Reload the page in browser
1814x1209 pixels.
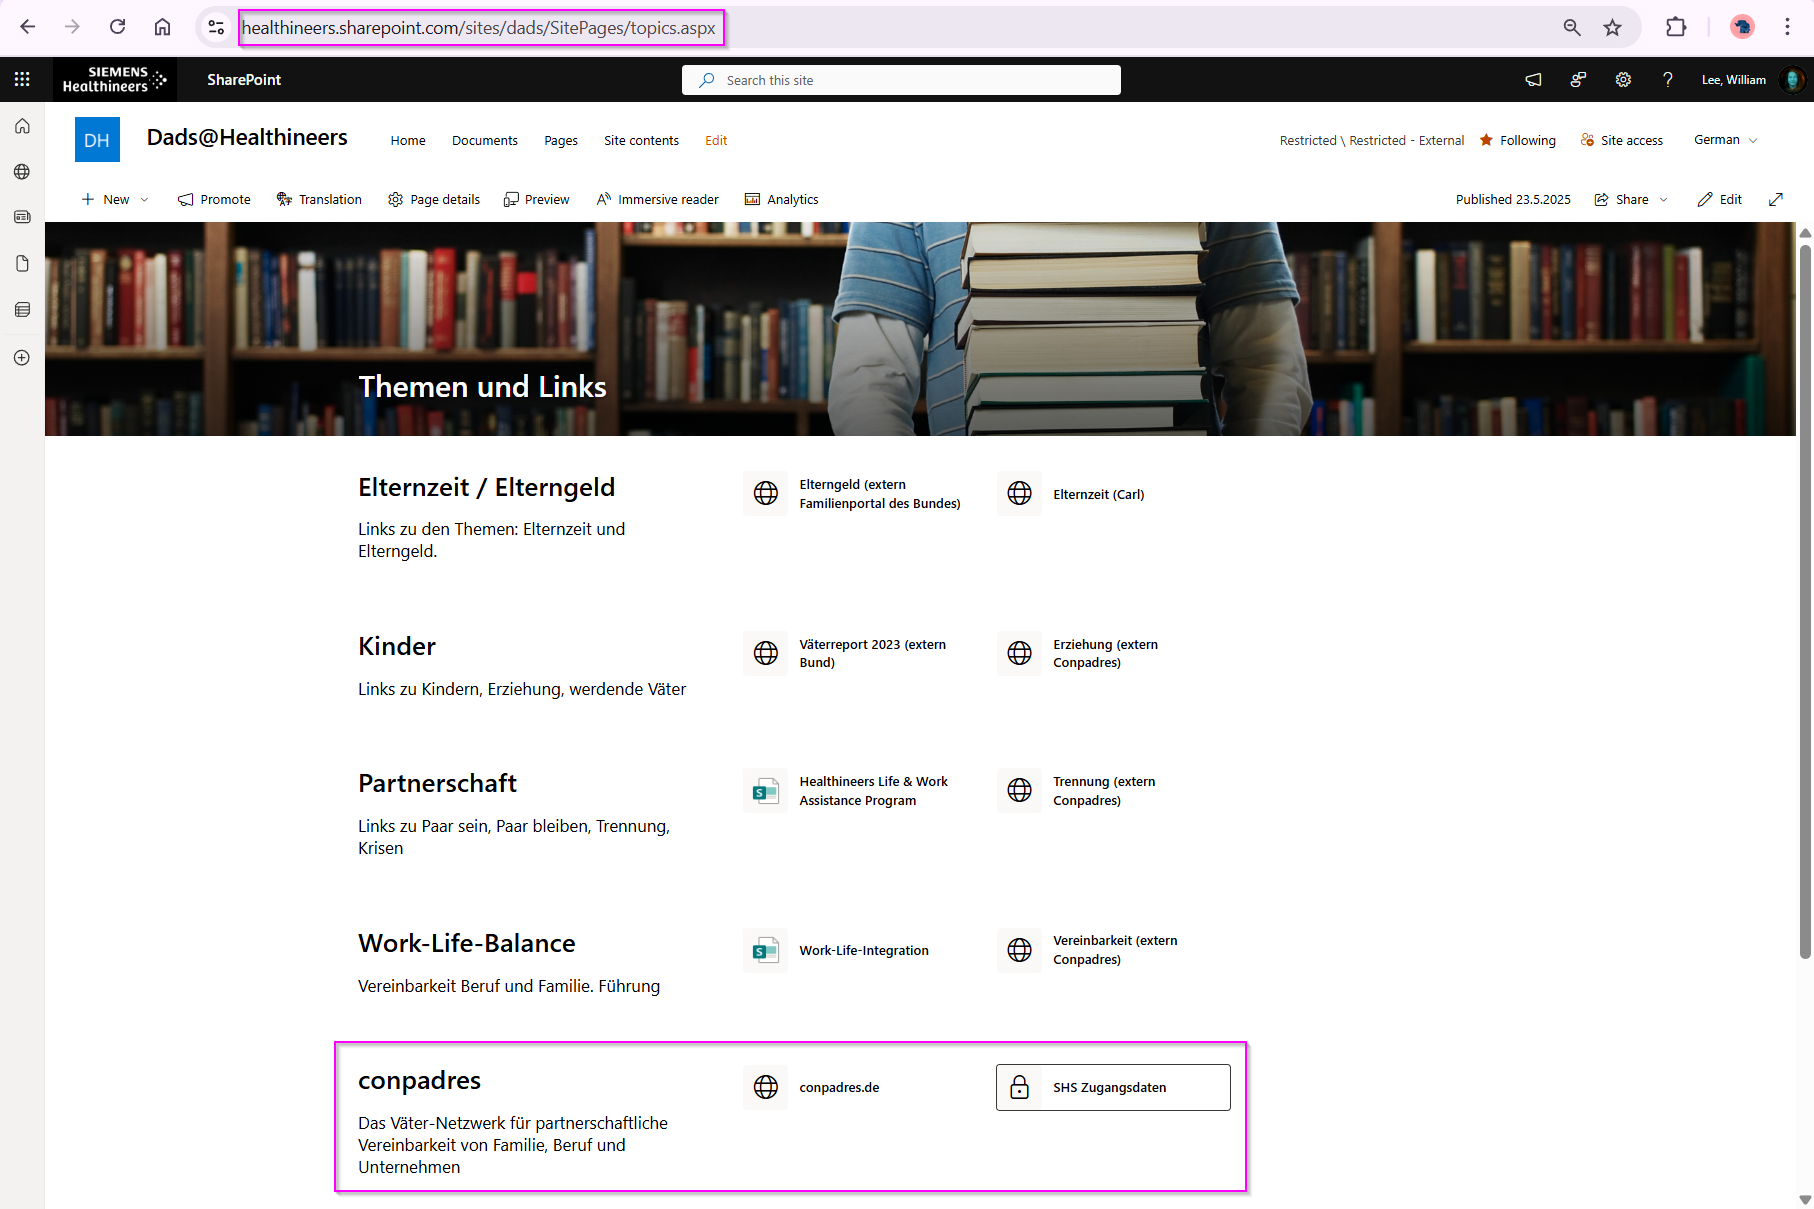click(118, 27)
